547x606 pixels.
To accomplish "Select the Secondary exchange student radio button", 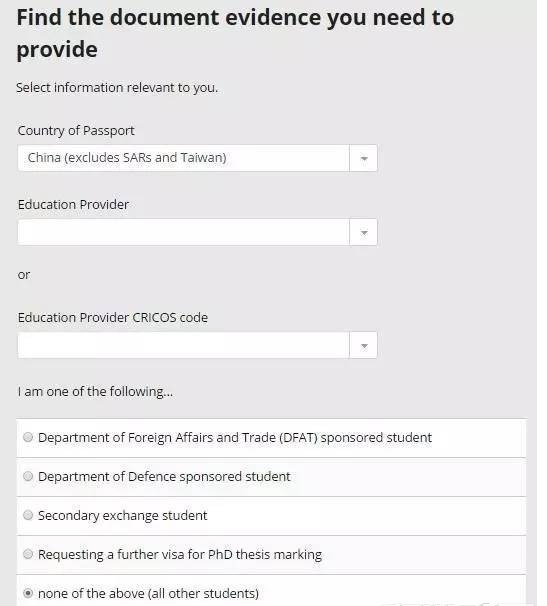I will tap(28, 515).
